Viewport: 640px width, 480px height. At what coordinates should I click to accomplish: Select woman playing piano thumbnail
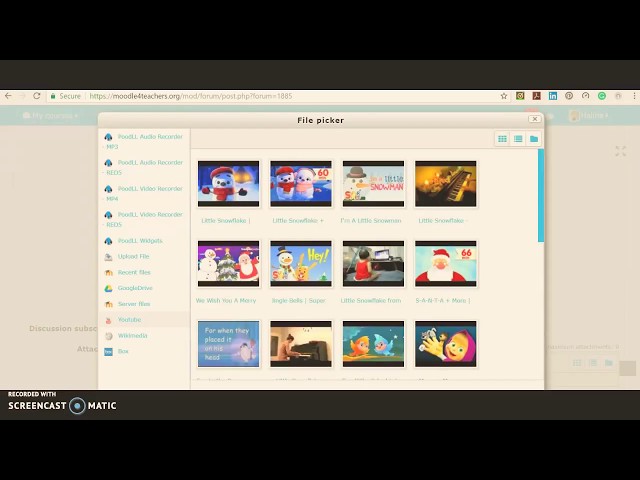(x=301, y=344)
